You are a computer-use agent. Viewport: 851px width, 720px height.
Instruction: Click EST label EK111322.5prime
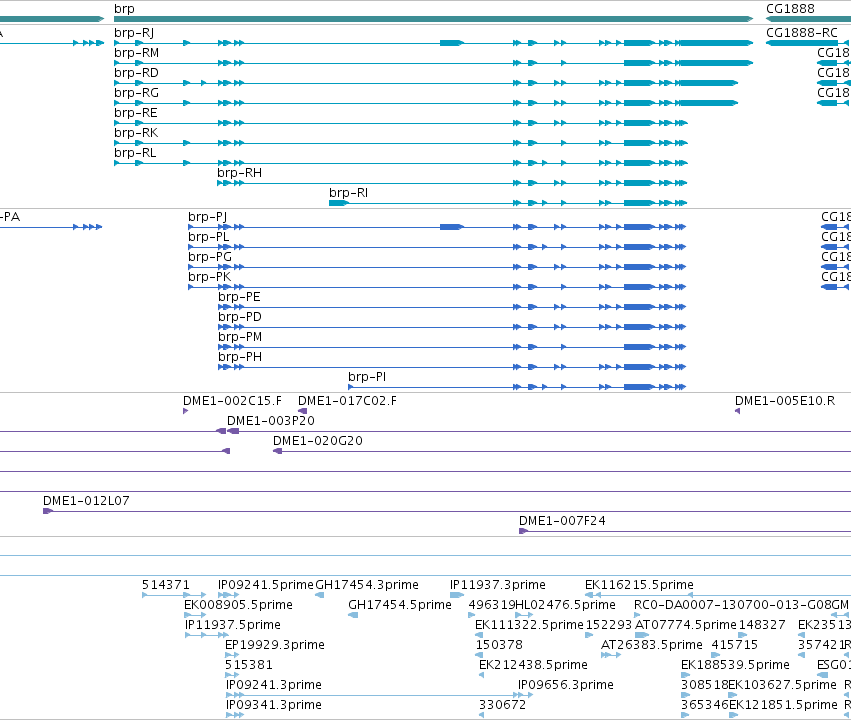[529, 625]
